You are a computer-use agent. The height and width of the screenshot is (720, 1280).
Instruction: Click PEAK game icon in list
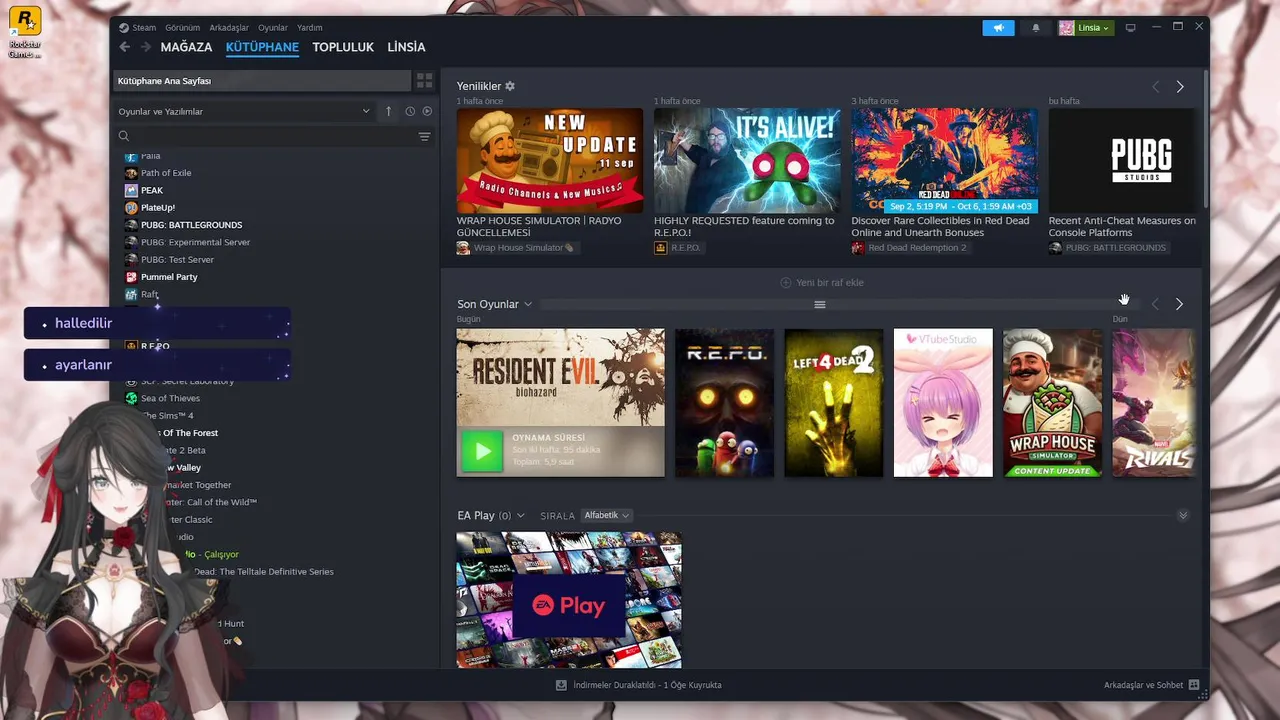(x=131, y=190)
